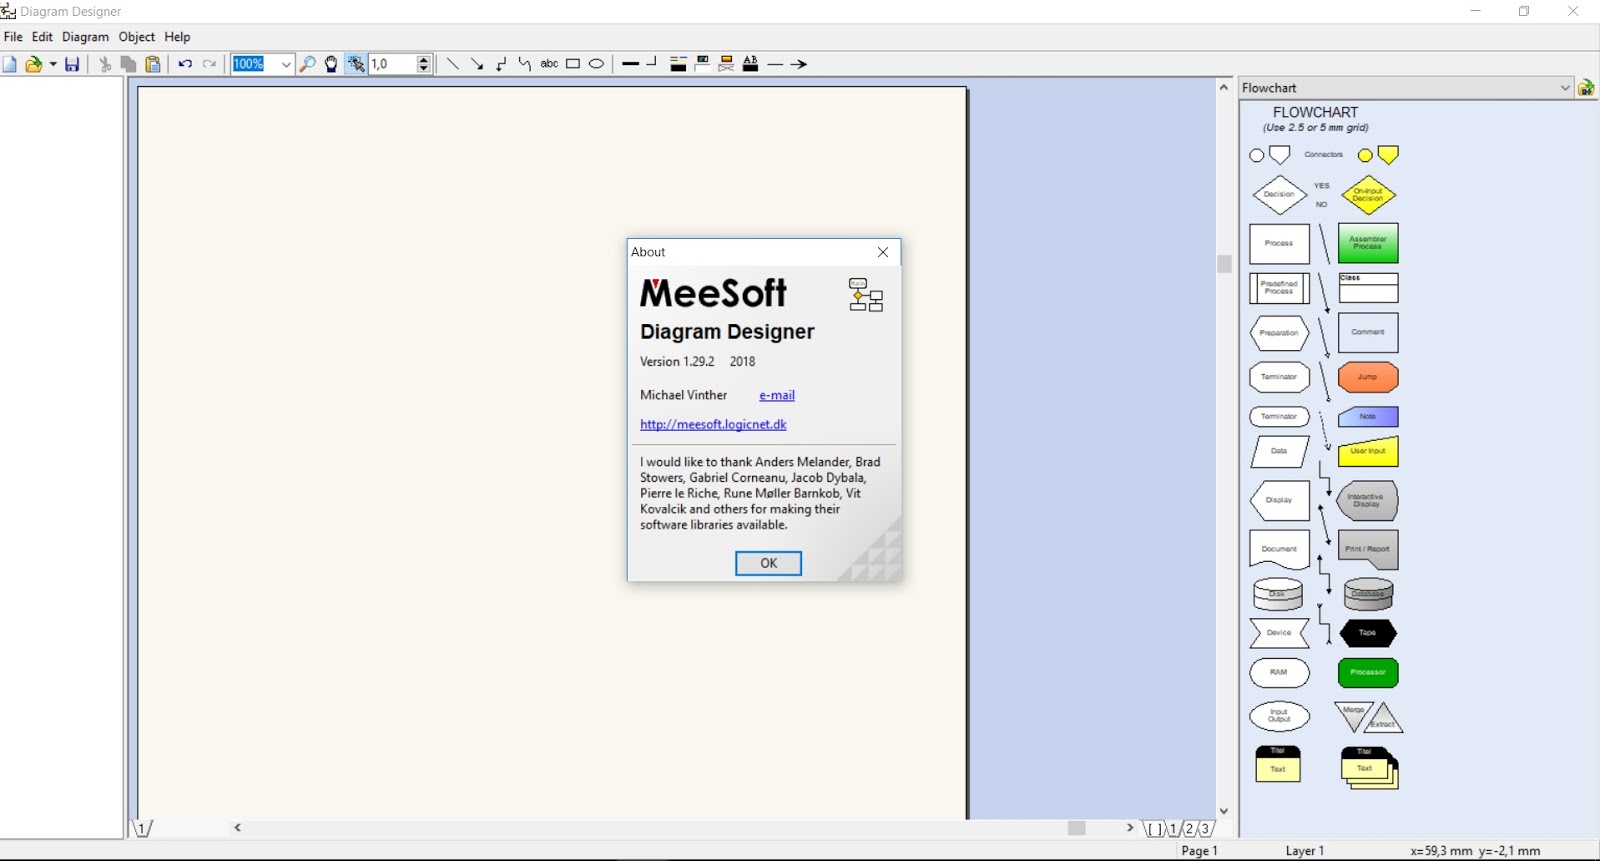Create a new diagram from the toolbar
Viewport: 1600px width, 861px height.
click(10, 64)
